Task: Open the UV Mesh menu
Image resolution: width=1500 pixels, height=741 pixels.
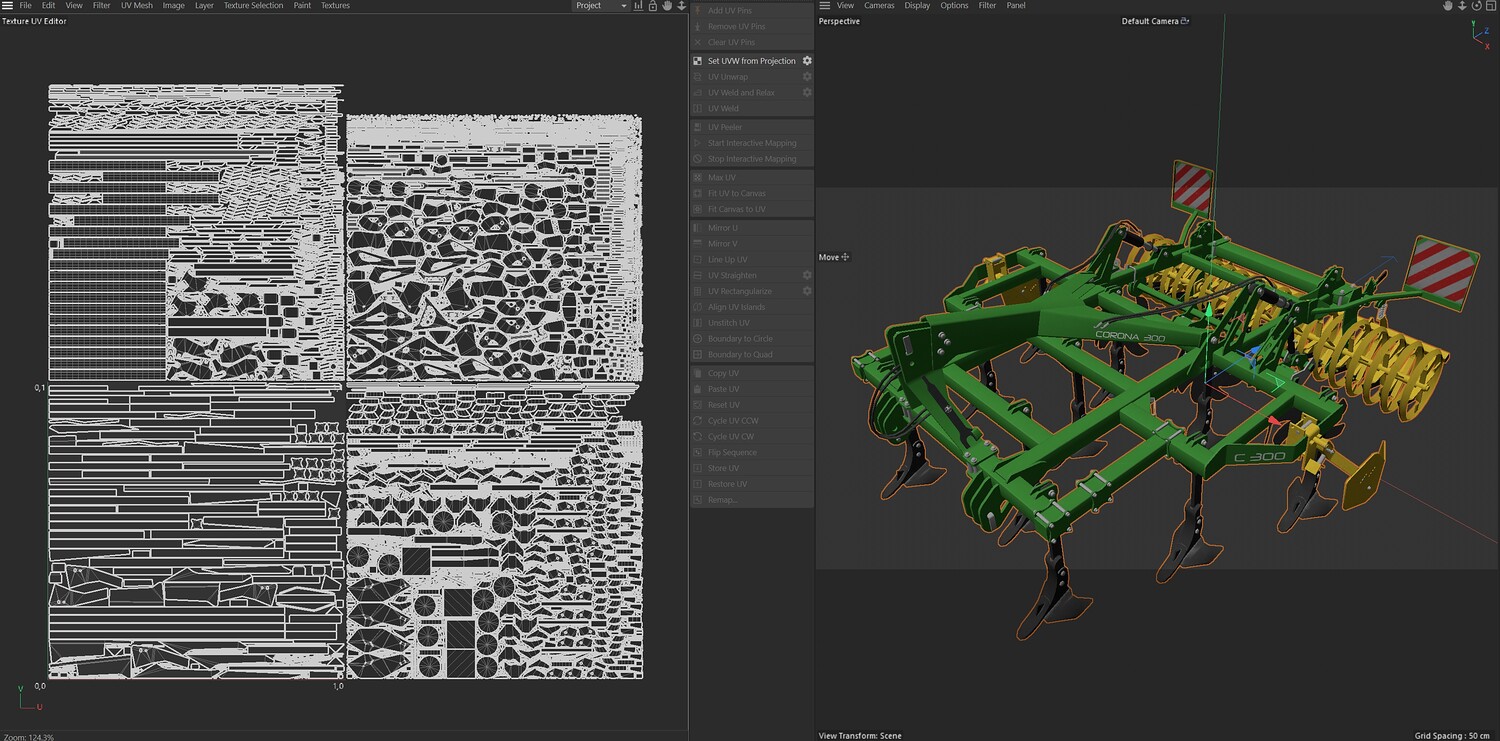Action: pyautogui.click(x=137, y=5)
